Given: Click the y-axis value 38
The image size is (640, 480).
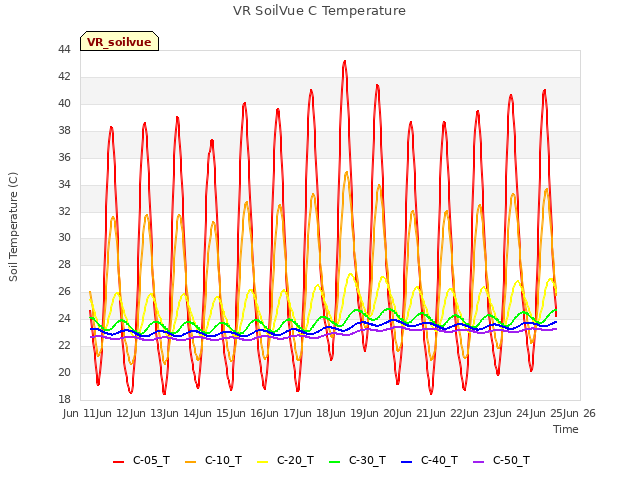Looking at the screenshot, I should 64,130.
